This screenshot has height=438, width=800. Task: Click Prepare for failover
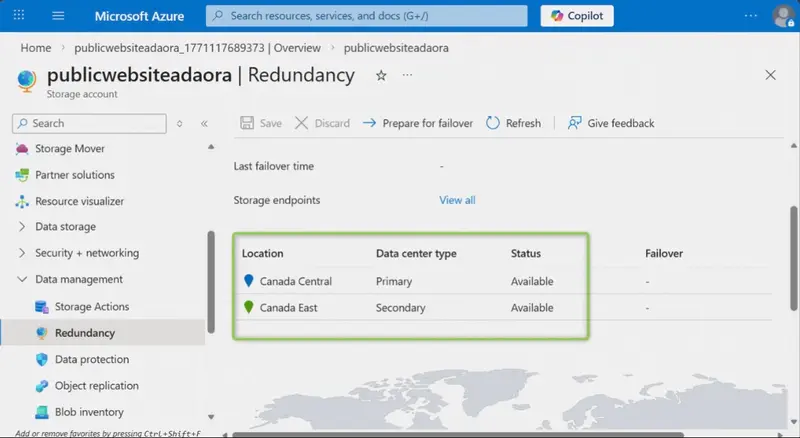tap(418, 123)
